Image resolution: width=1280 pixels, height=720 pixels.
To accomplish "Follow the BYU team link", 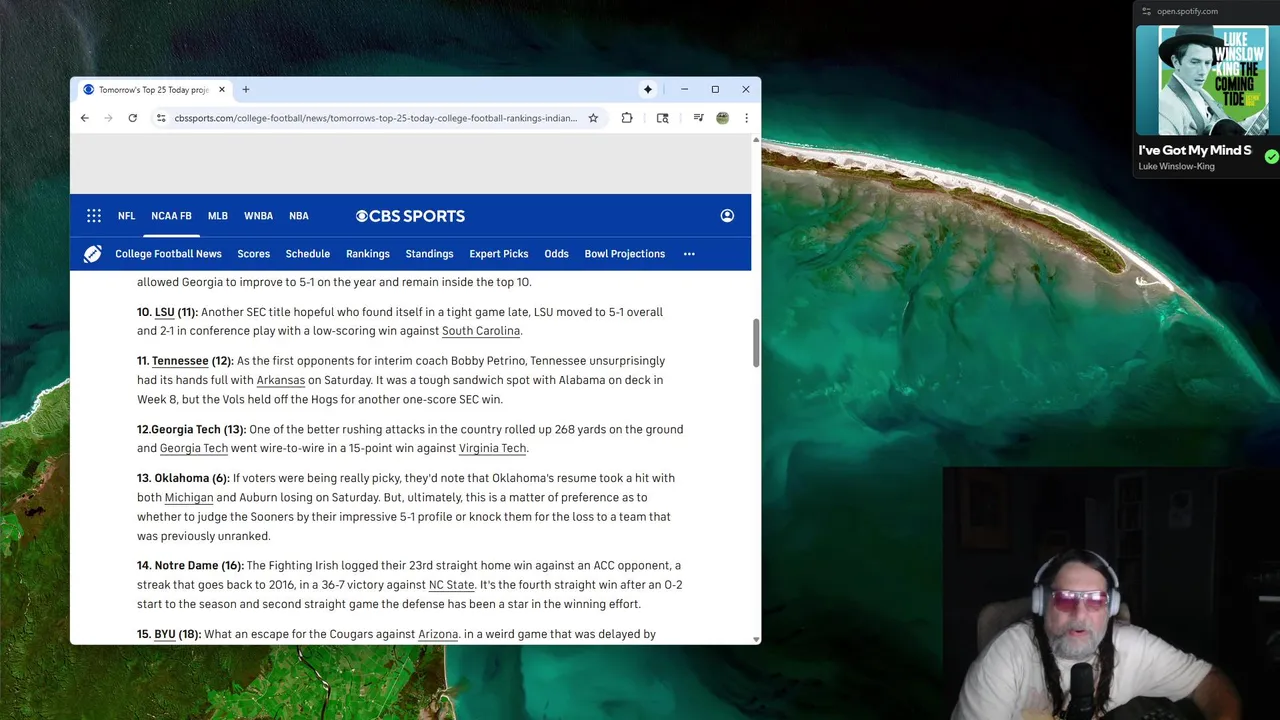I will pyautogui.click(x=165, y=634).
